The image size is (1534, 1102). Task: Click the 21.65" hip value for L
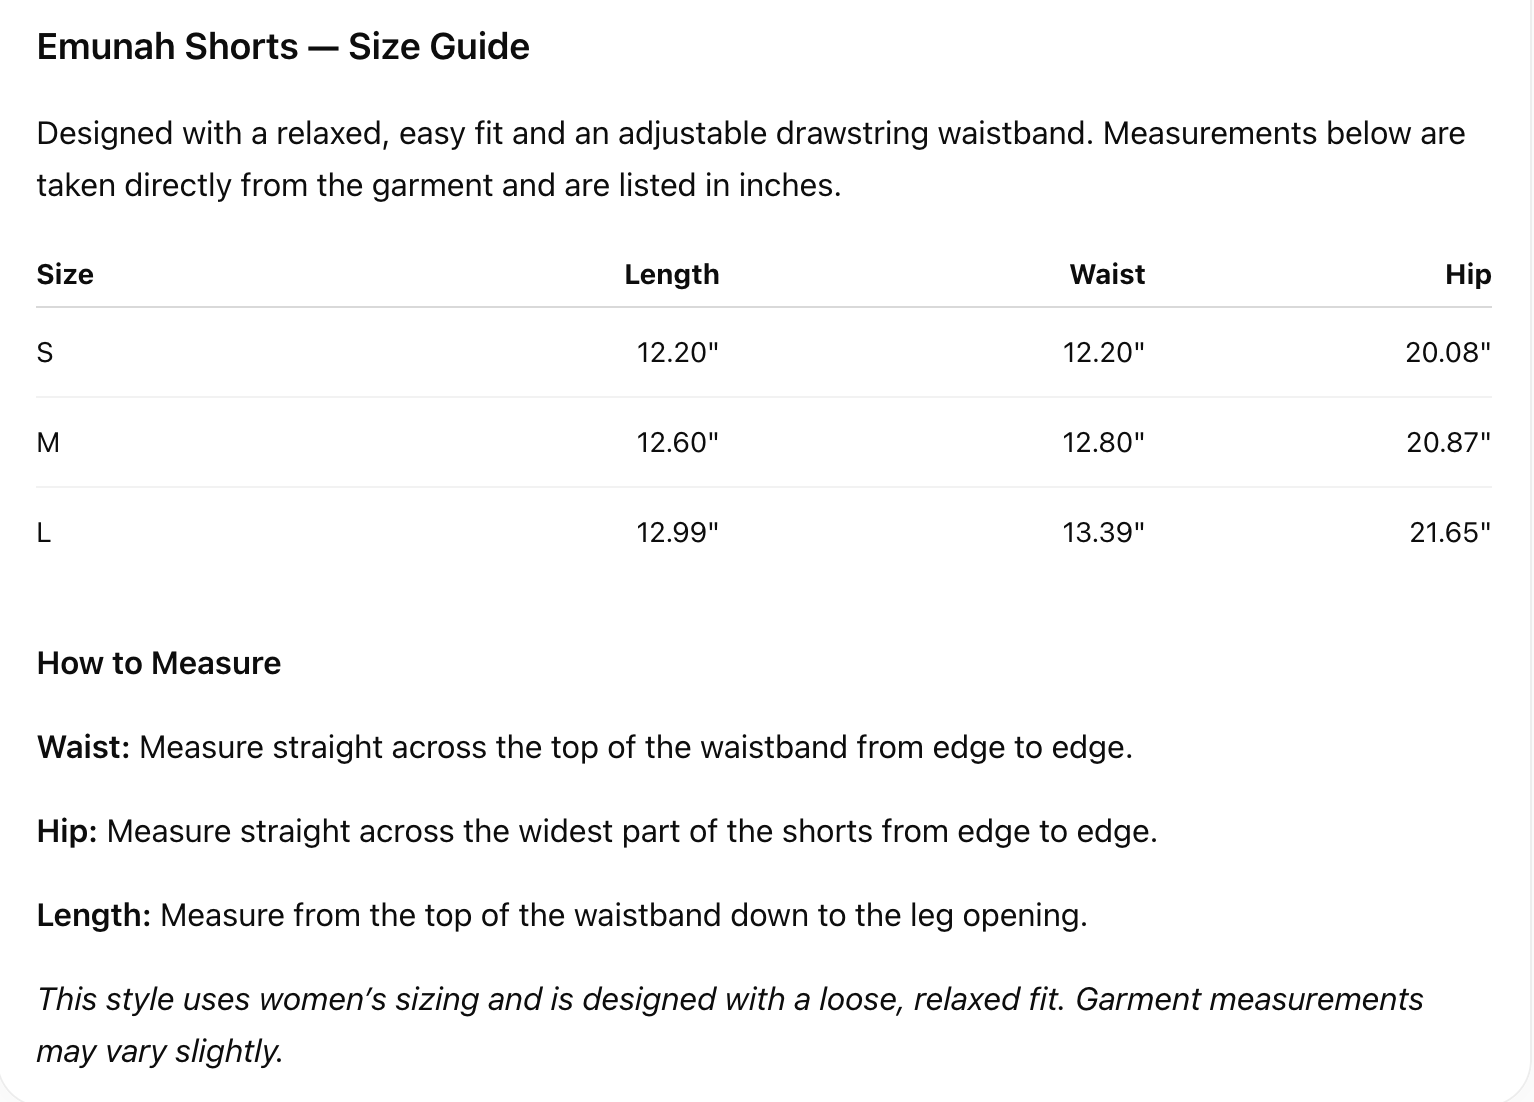pos(1450,532)
